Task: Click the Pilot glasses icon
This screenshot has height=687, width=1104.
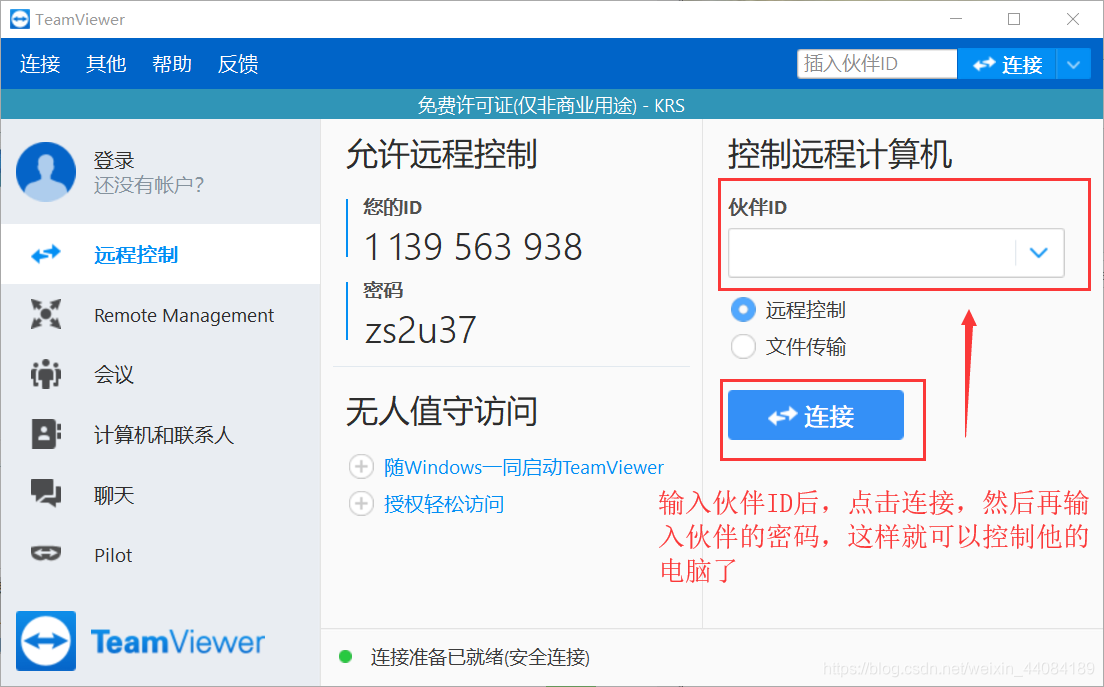Action: click(46, 553)
